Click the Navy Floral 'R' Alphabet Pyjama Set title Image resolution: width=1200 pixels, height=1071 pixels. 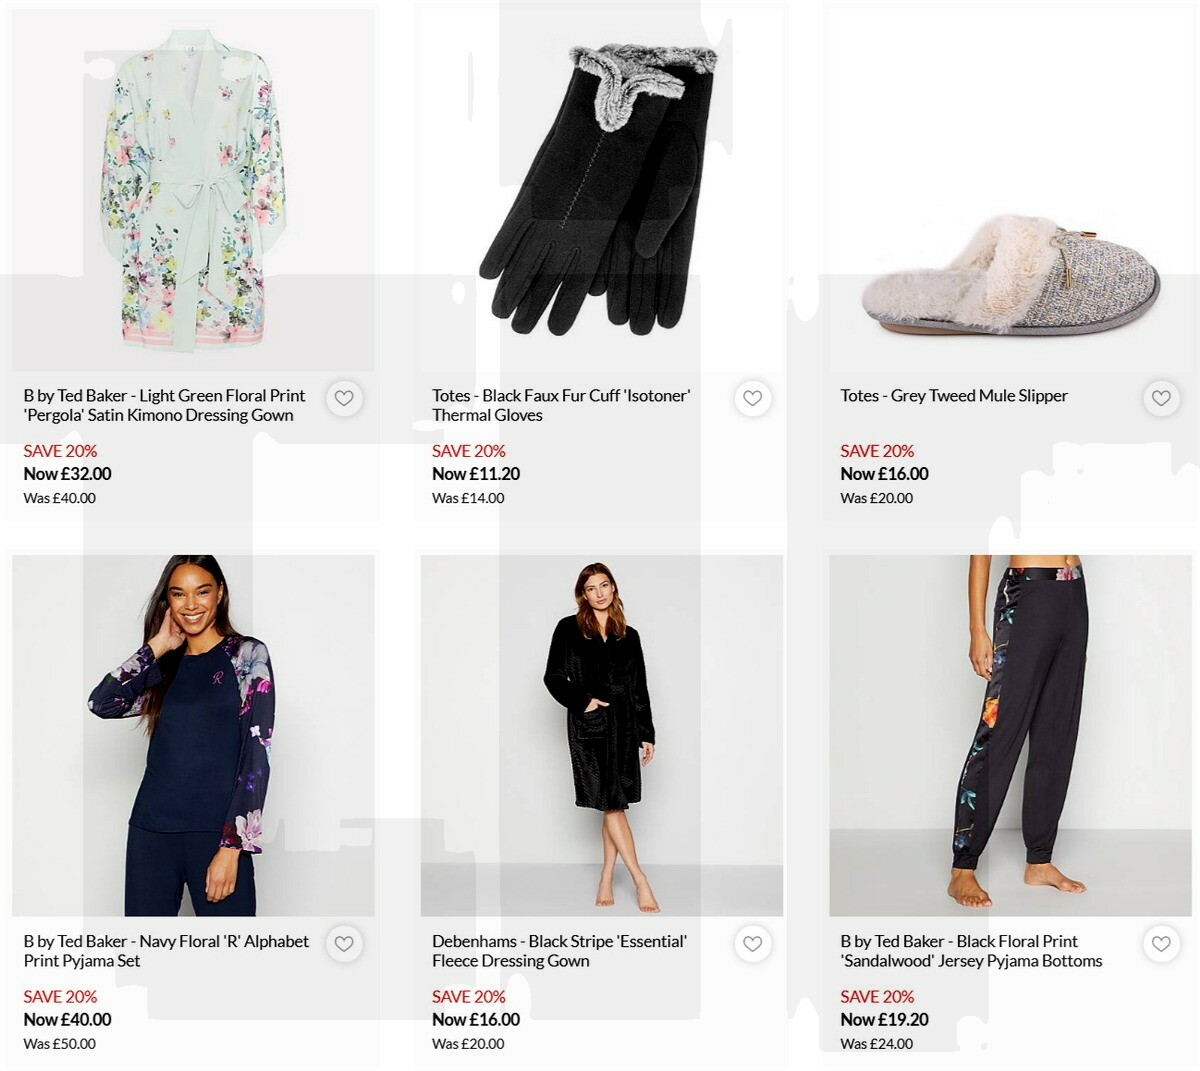pyautogui.click(x=165, y=950)
